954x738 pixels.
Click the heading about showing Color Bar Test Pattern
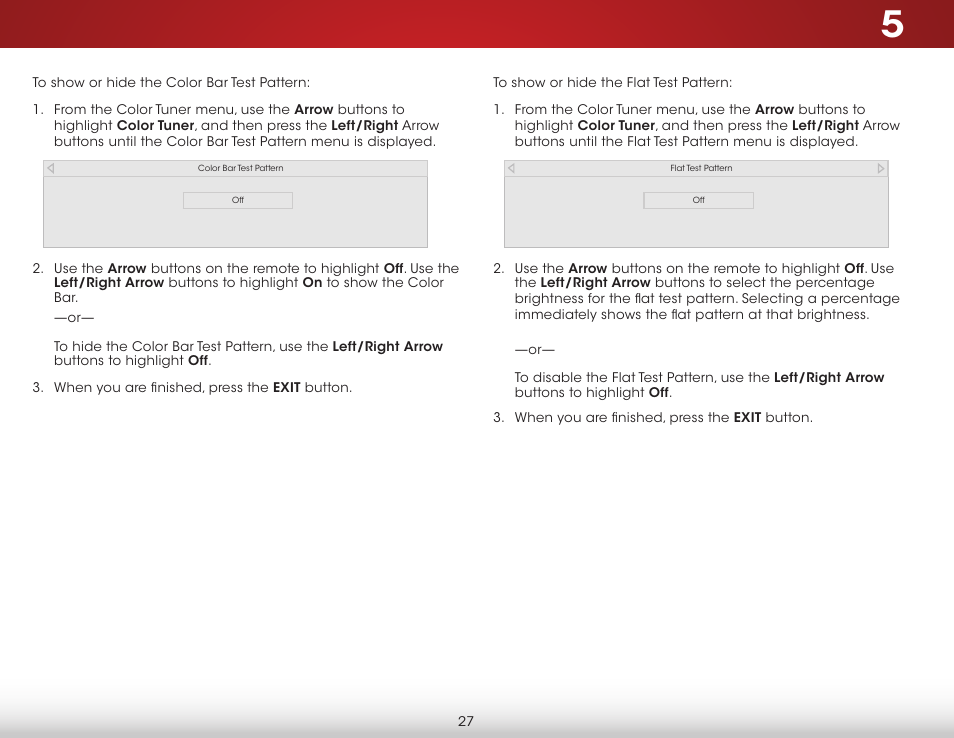171,82
